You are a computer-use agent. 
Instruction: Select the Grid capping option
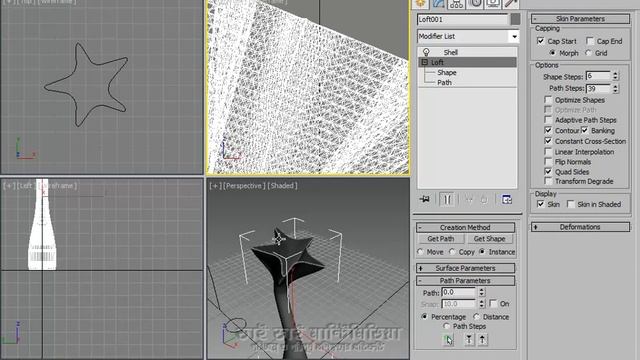pos(588,53)
